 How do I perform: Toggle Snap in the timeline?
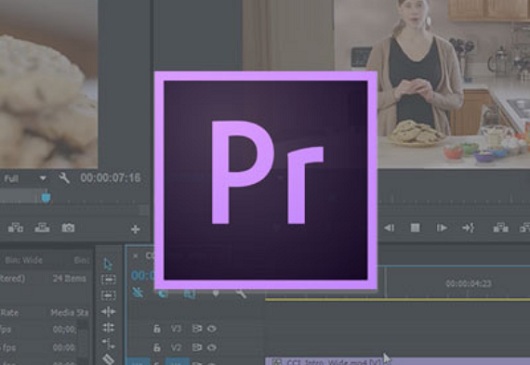click(x=163, y=293)
